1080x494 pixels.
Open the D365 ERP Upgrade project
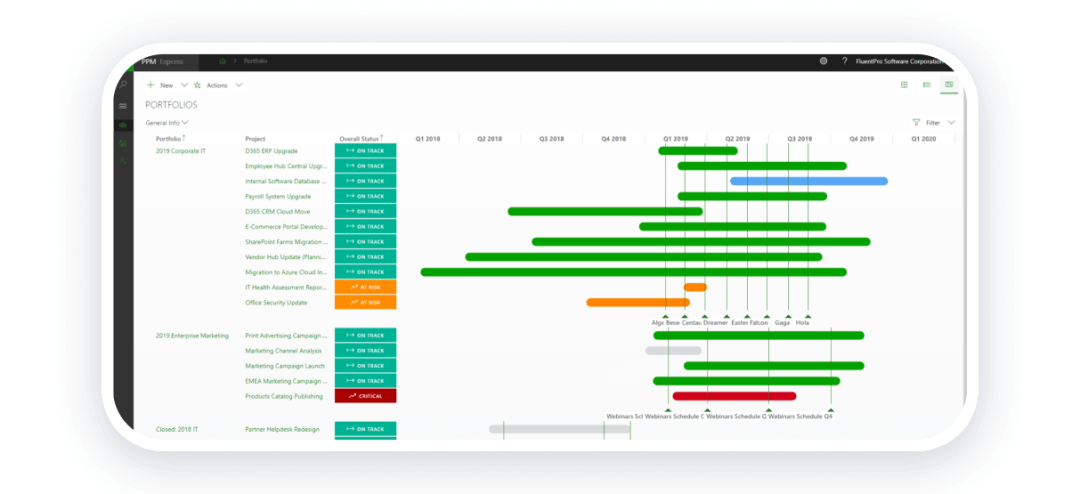[271, 150]
